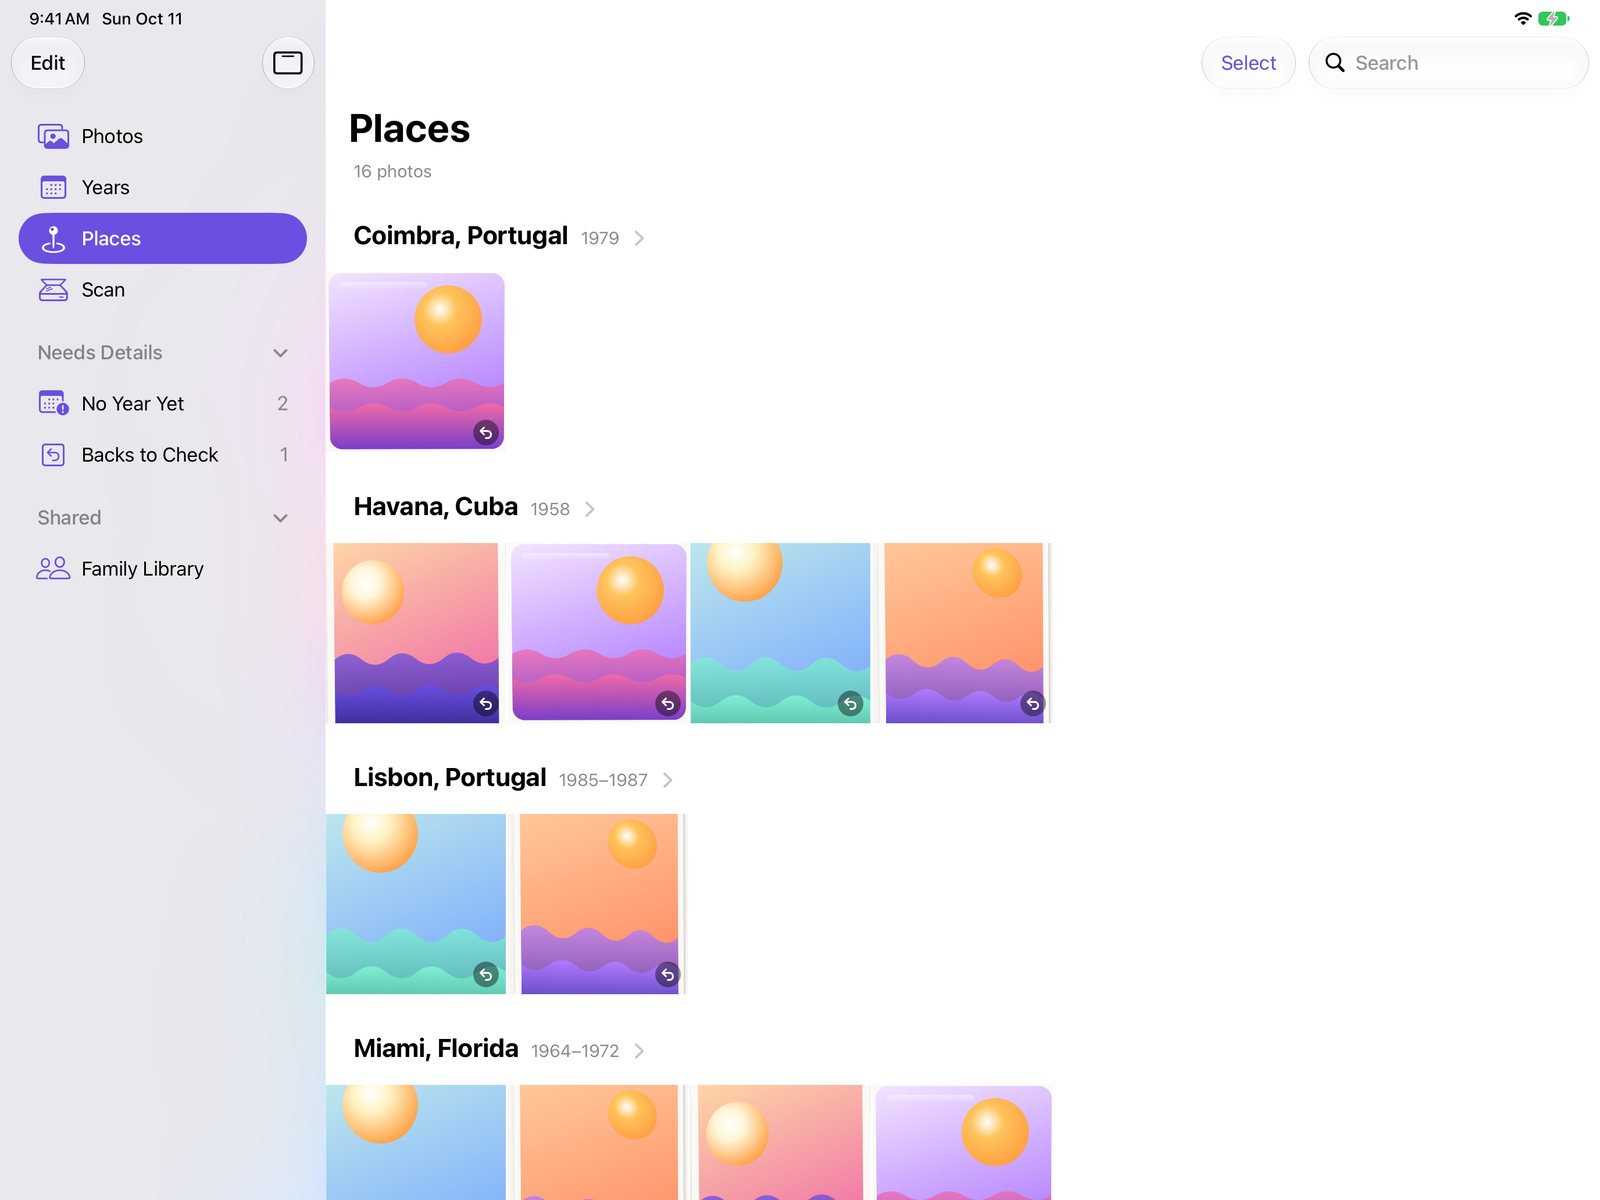The image size is (1600, 1200).
Task: Collapse the Shared section
Action: pyautogui.click(x=281, y=518)
